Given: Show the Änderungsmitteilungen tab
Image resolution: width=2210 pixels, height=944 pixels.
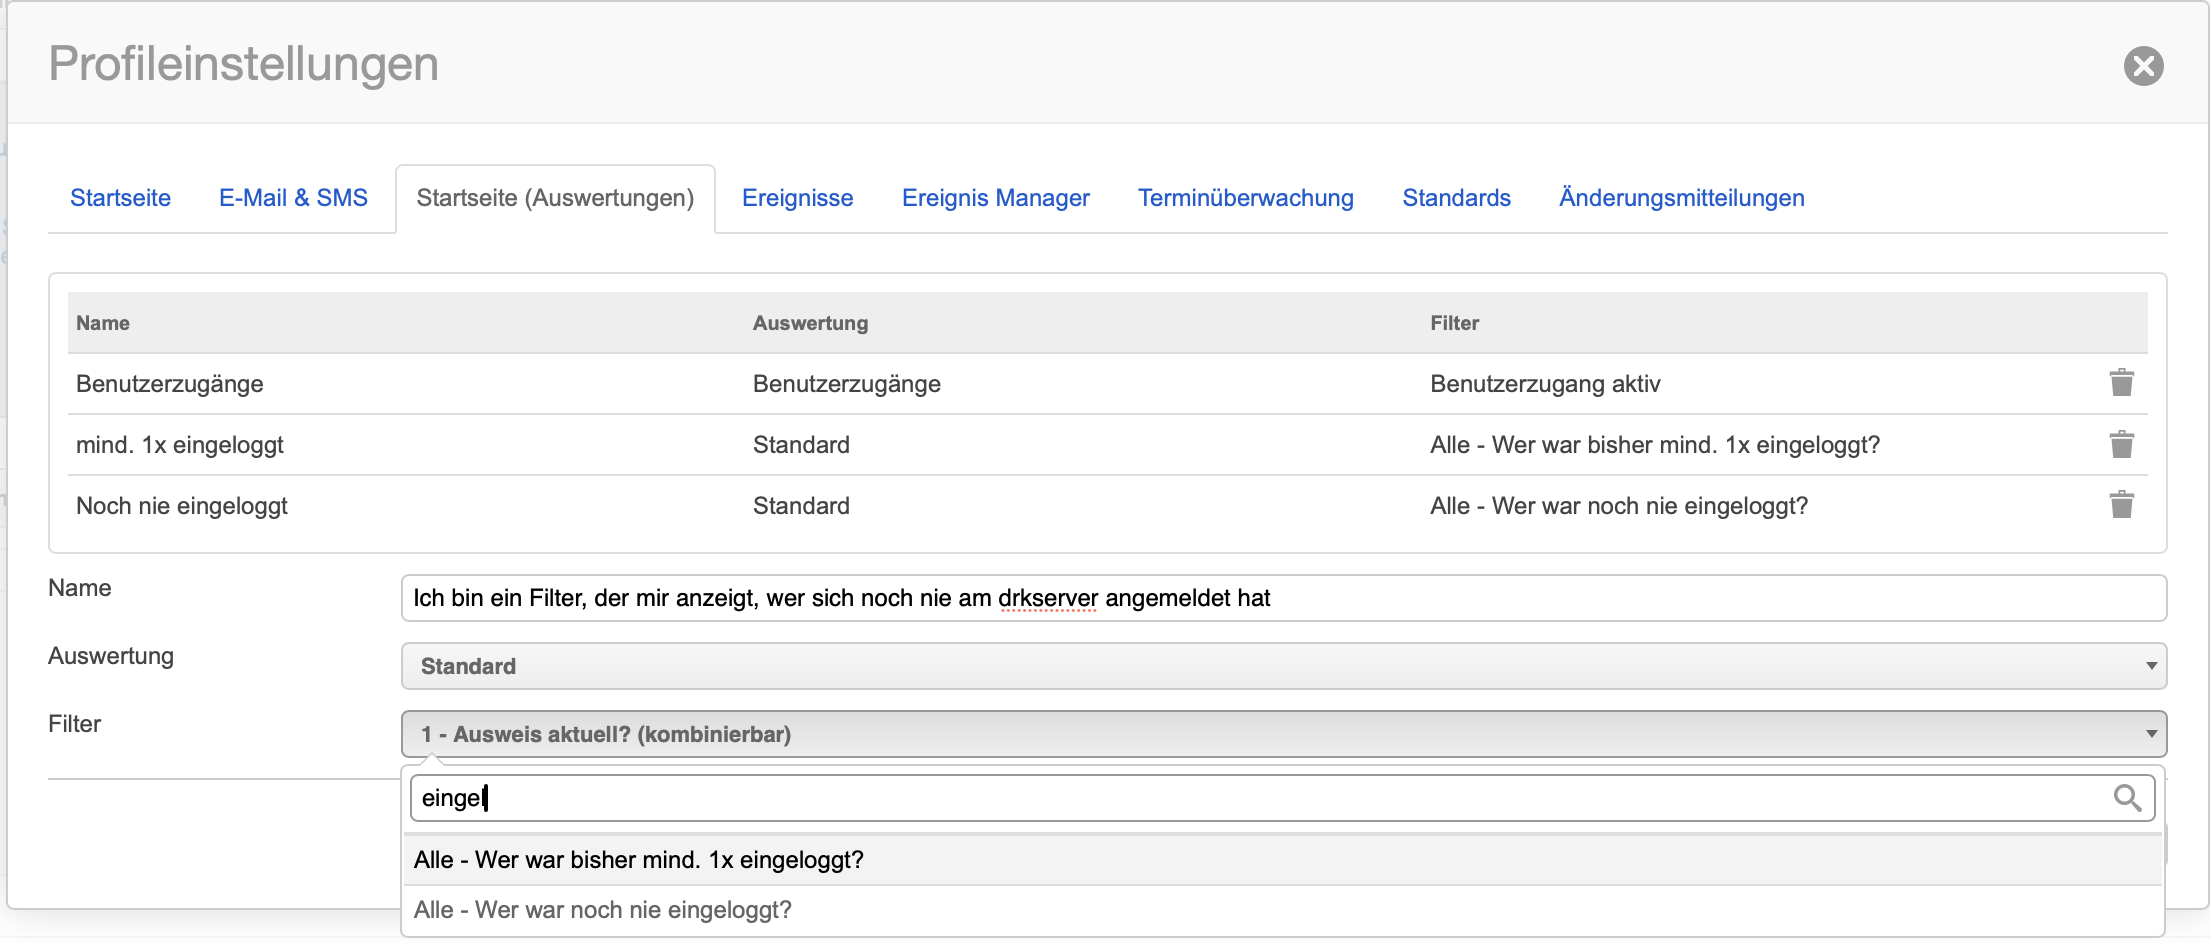Looking at the screenshot, I should pos(1681,198).
